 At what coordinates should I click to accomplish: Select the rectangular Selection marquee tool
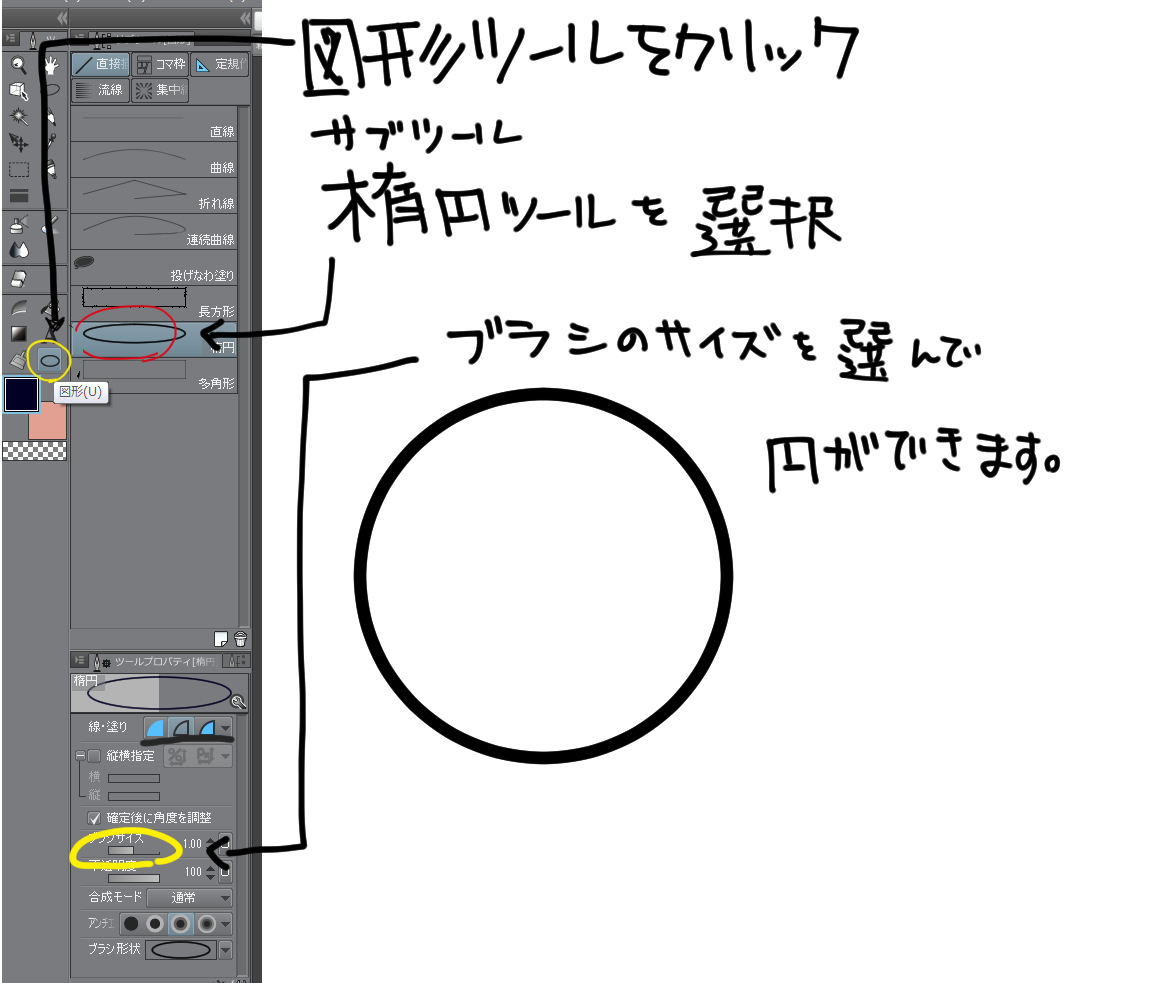[18, 169]
